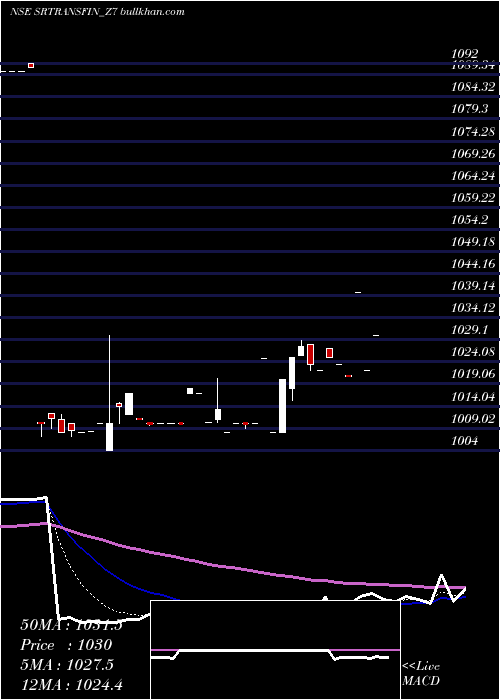Click the 1079.3 price axis label

click(x=469, y=108)
